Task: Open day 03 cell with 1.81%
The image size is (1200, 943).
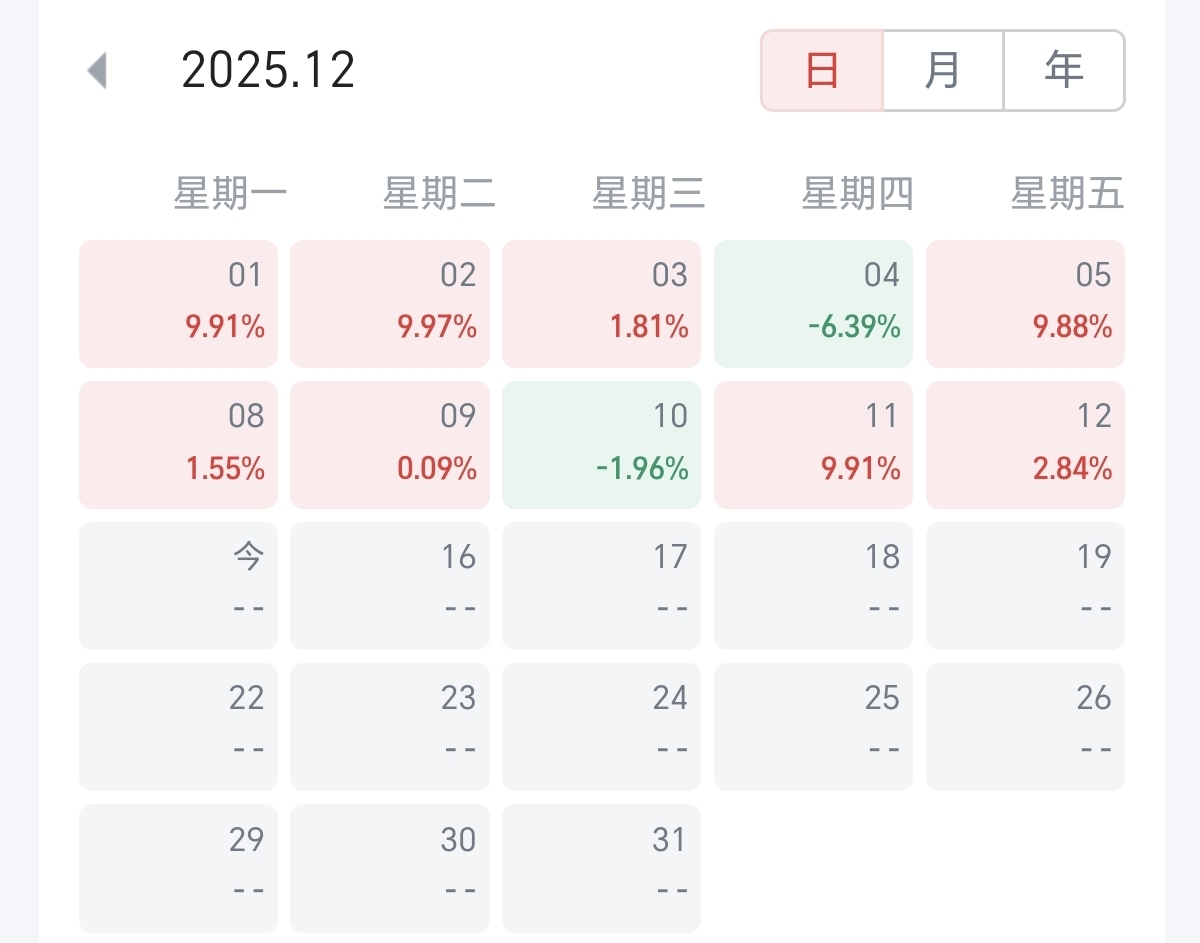Action: click(601, 304)
